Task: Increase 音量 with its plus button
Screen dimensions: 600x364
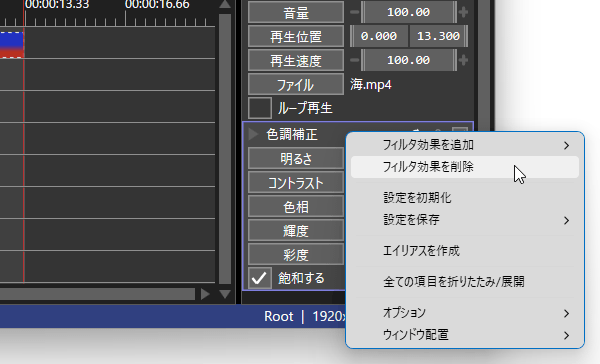Action: [x=463, y=12]
